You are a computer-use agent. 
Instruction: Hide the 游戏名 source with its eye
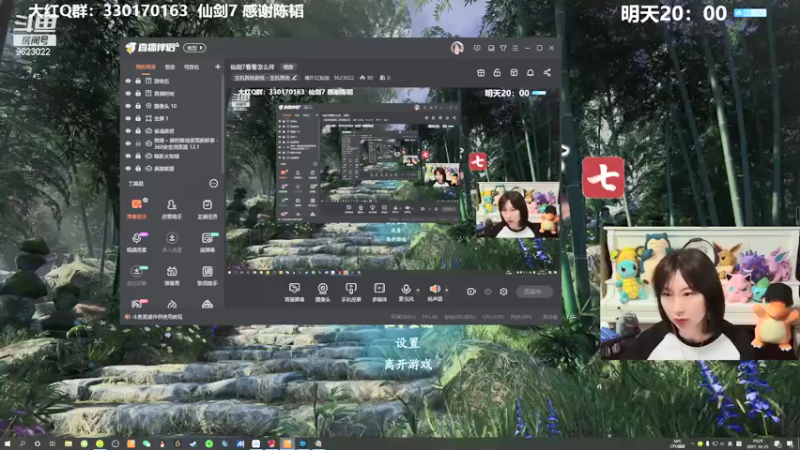[x=128, y=81]
